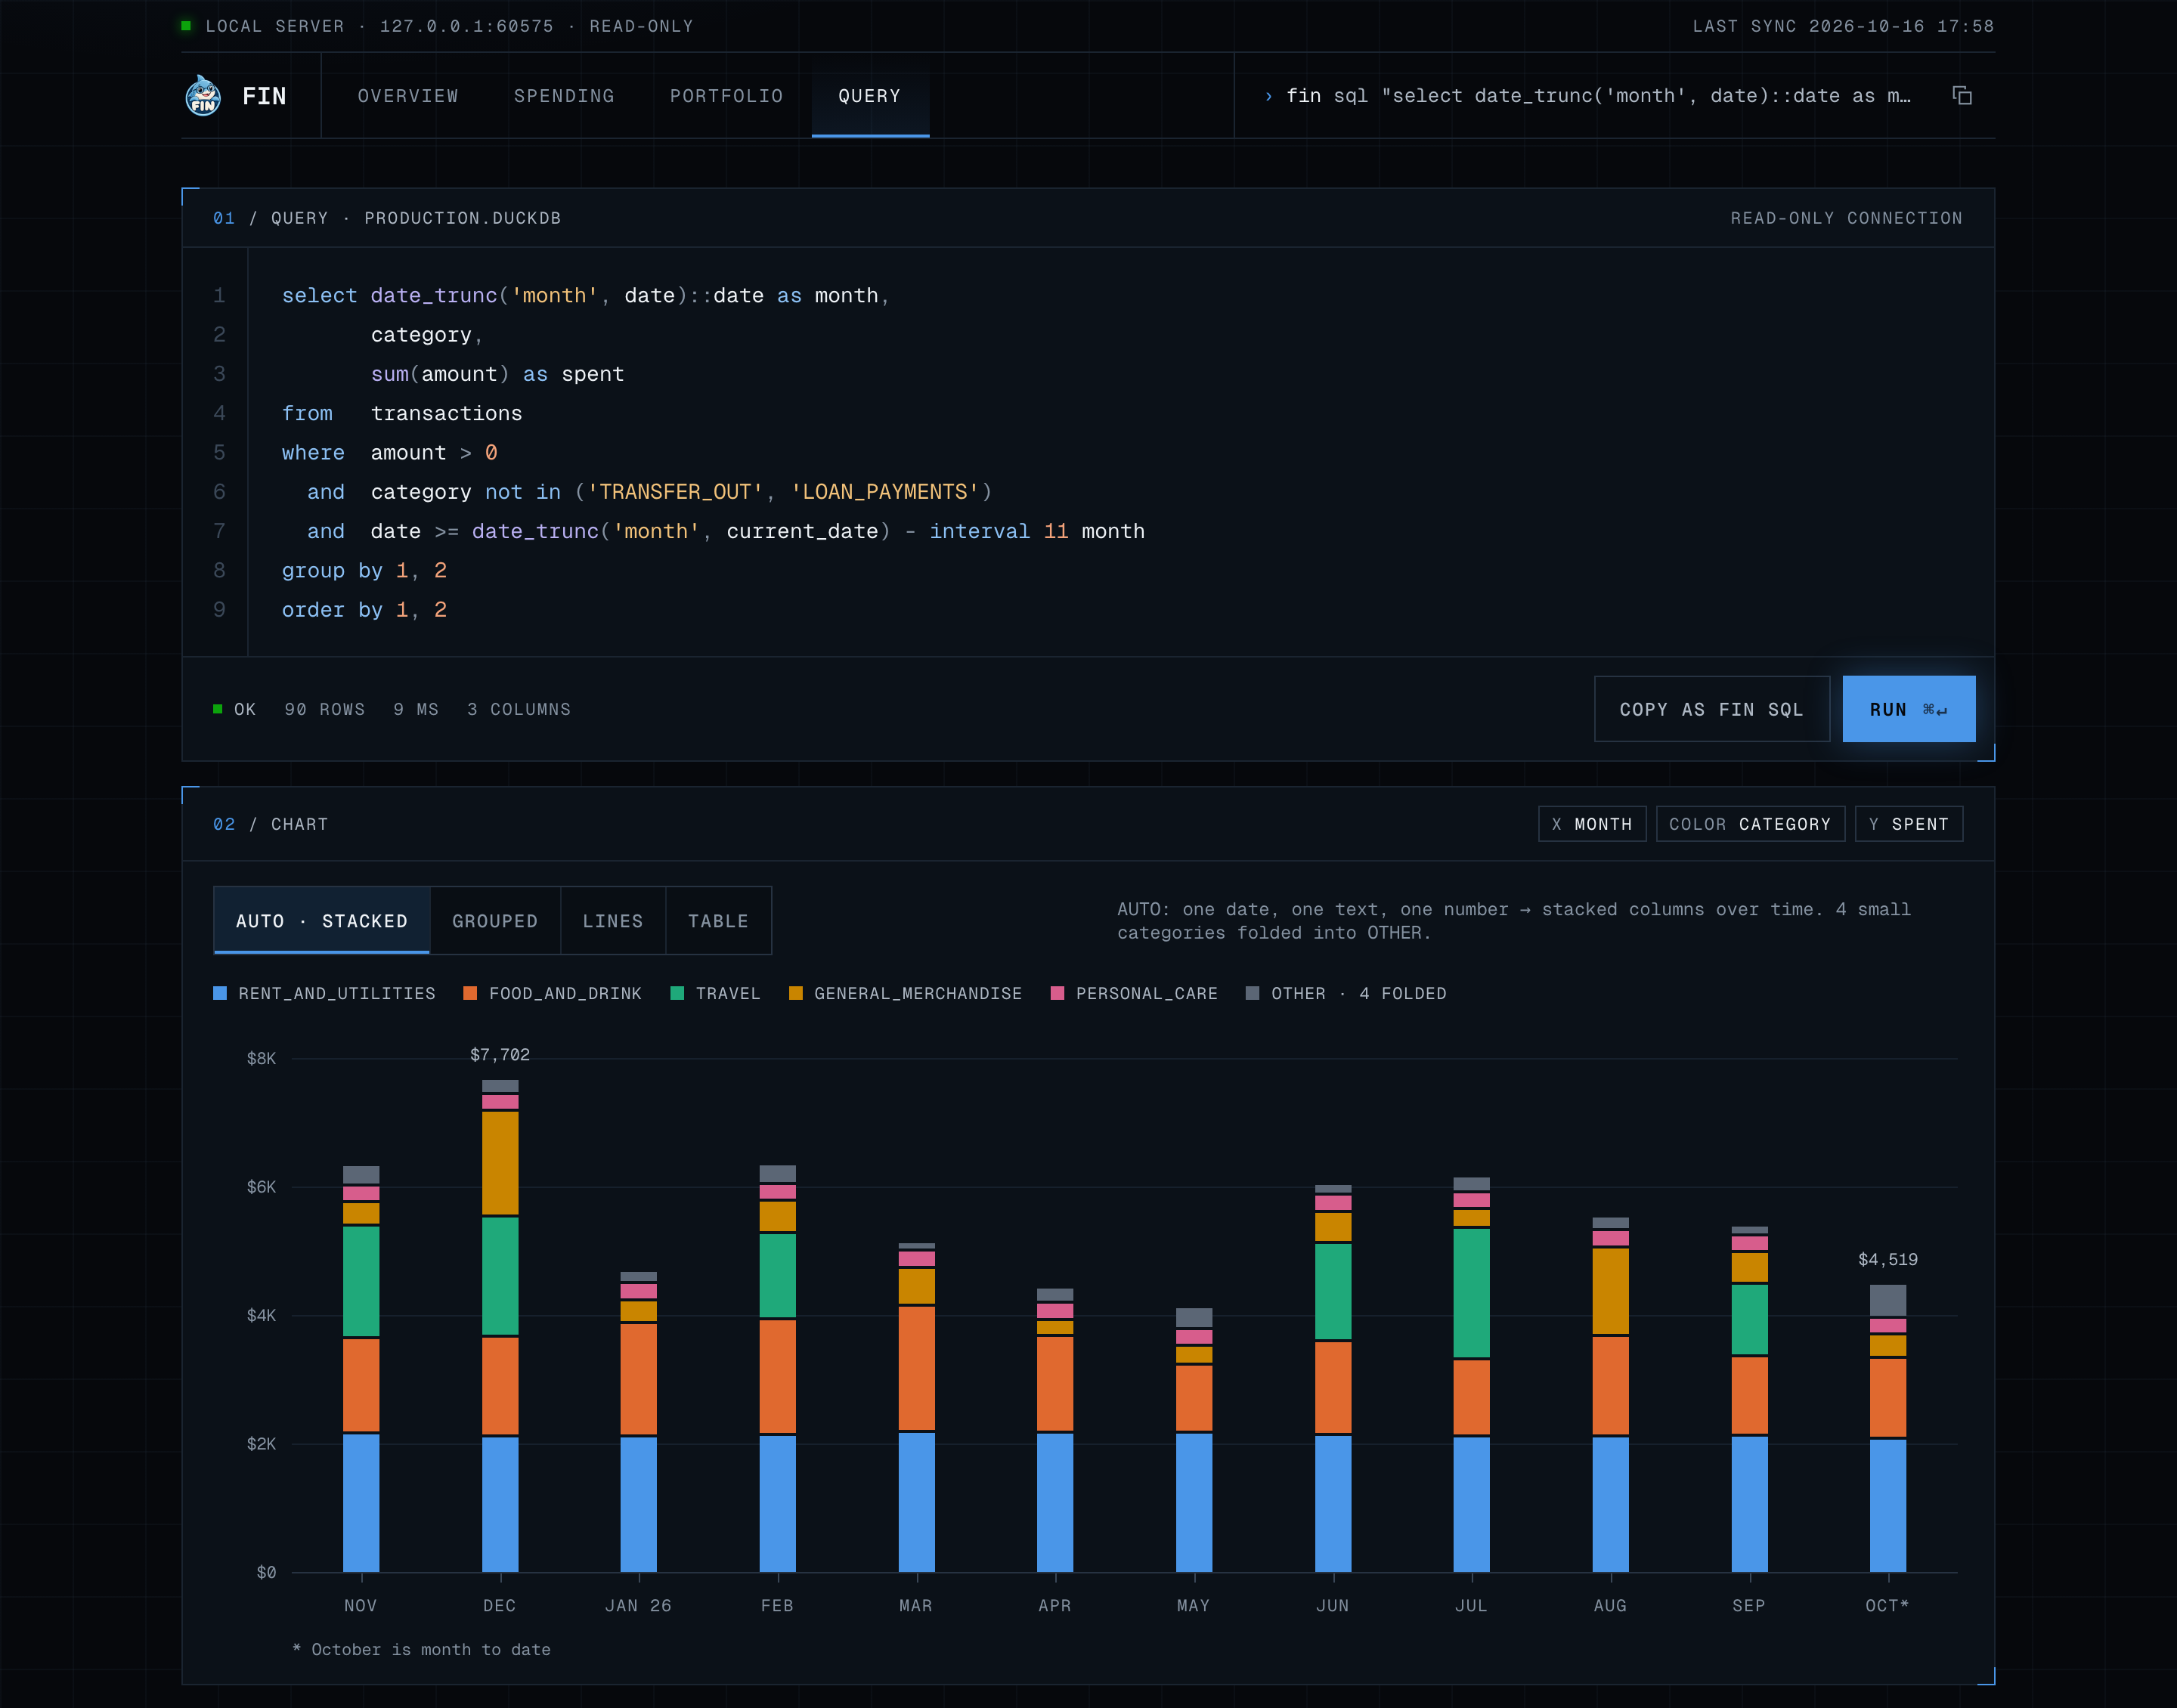Click Copy as FIN SQL button
Viewport: 2177px width, 1708px height.
(x=1711, y=709)
